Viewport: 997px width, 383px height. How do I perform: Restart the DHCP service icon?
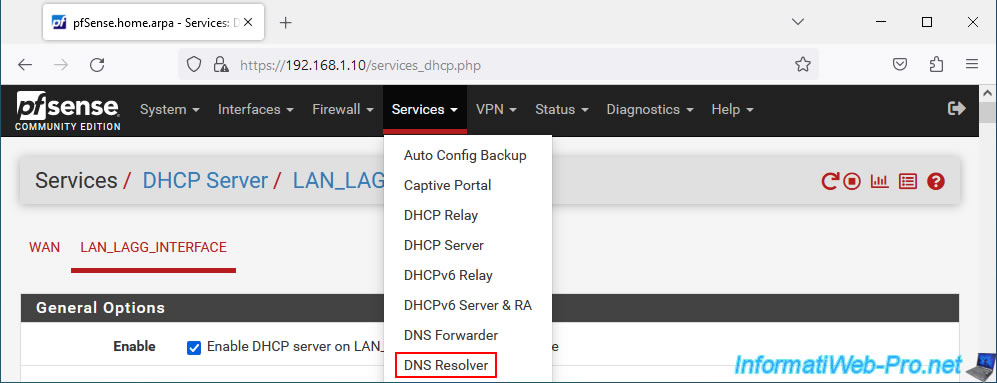point(830,182)
